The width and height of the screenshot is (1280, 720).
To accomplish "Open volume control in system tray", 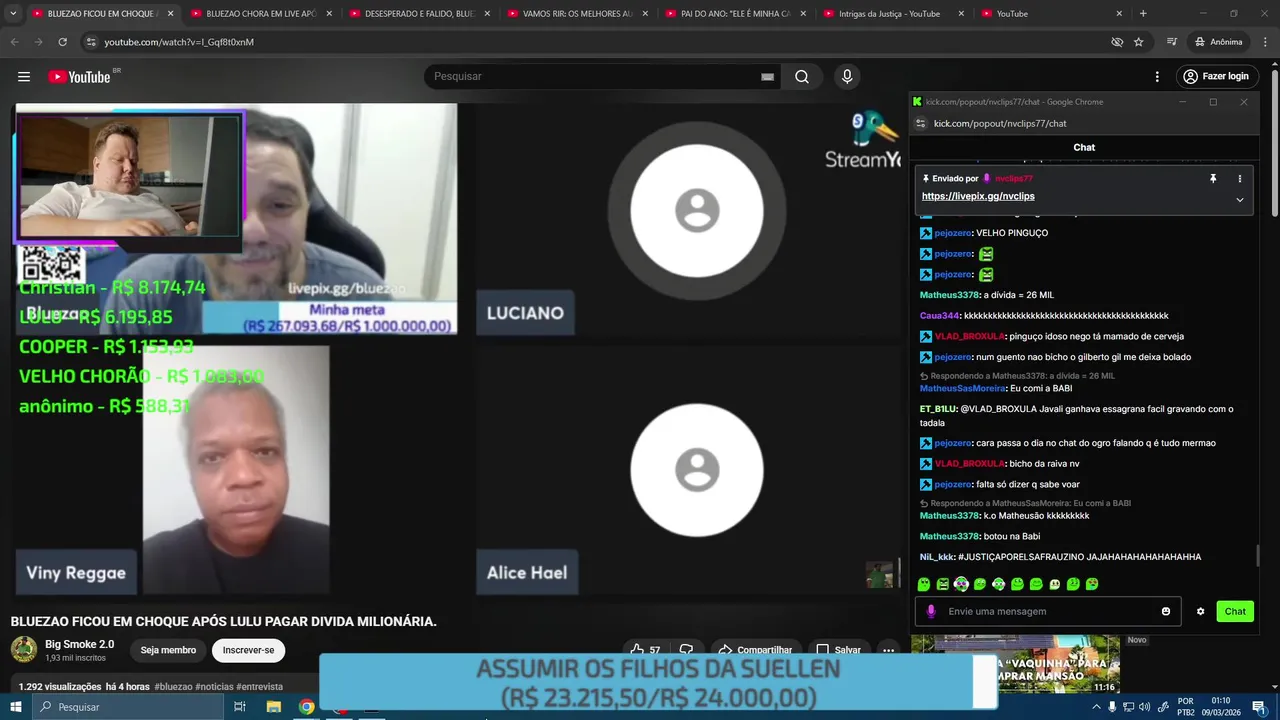I will tap(1145, 707).
